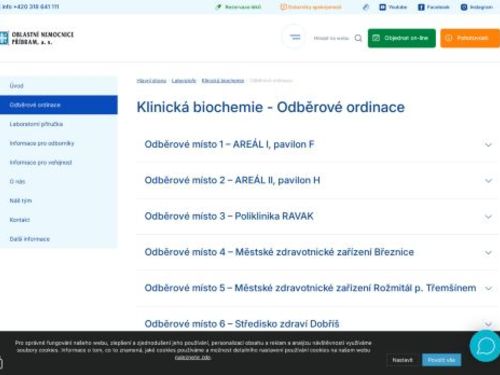The width and height of the screenshot is (500, 375).
Task: Click the green Objednat on-line button
Action: pyautogui.click(x=402, y=38)
